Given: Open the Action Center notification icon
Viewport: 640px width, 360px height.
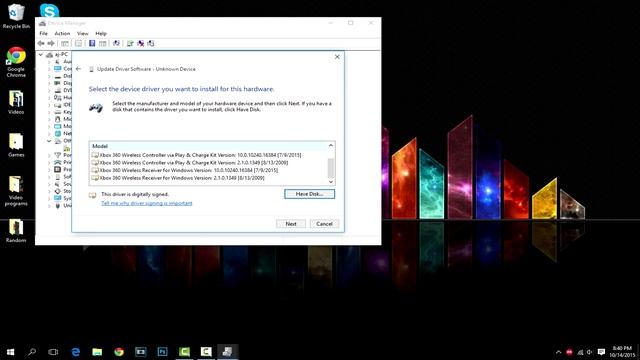Looking at the screenshot, I should [601, 352].
